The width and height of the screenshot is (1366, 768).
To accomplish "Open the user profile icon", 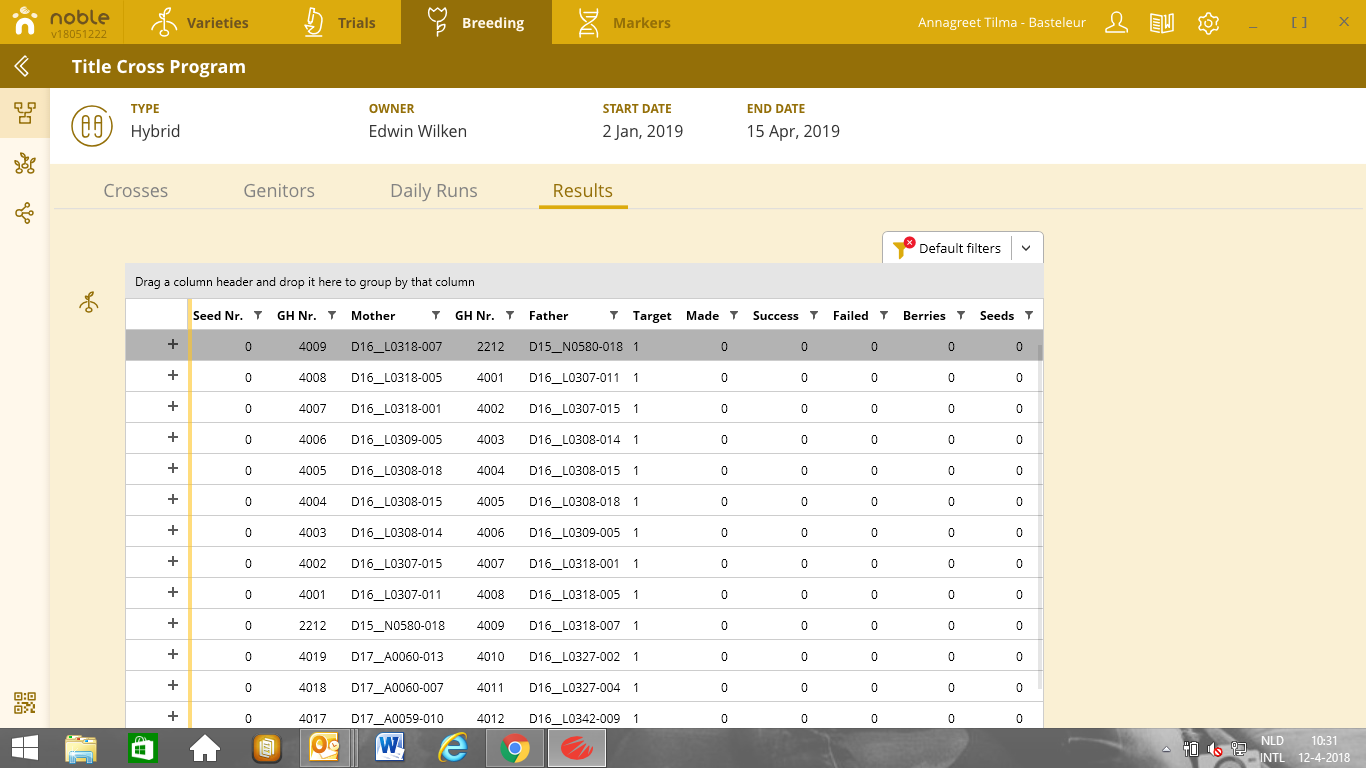I will pos(1116,22).
